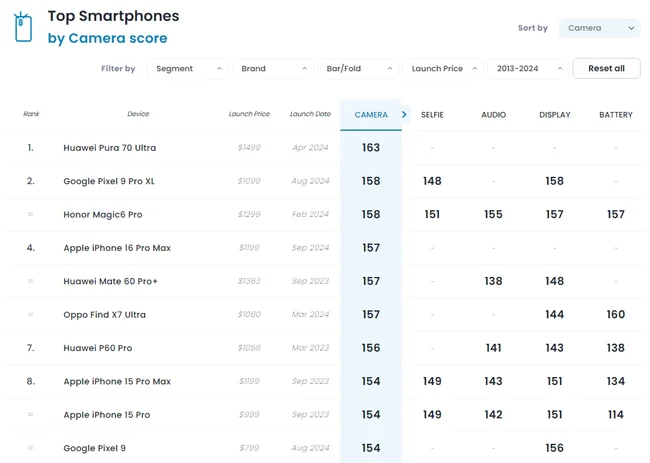Expand the Segment filter

pos(187,69)
